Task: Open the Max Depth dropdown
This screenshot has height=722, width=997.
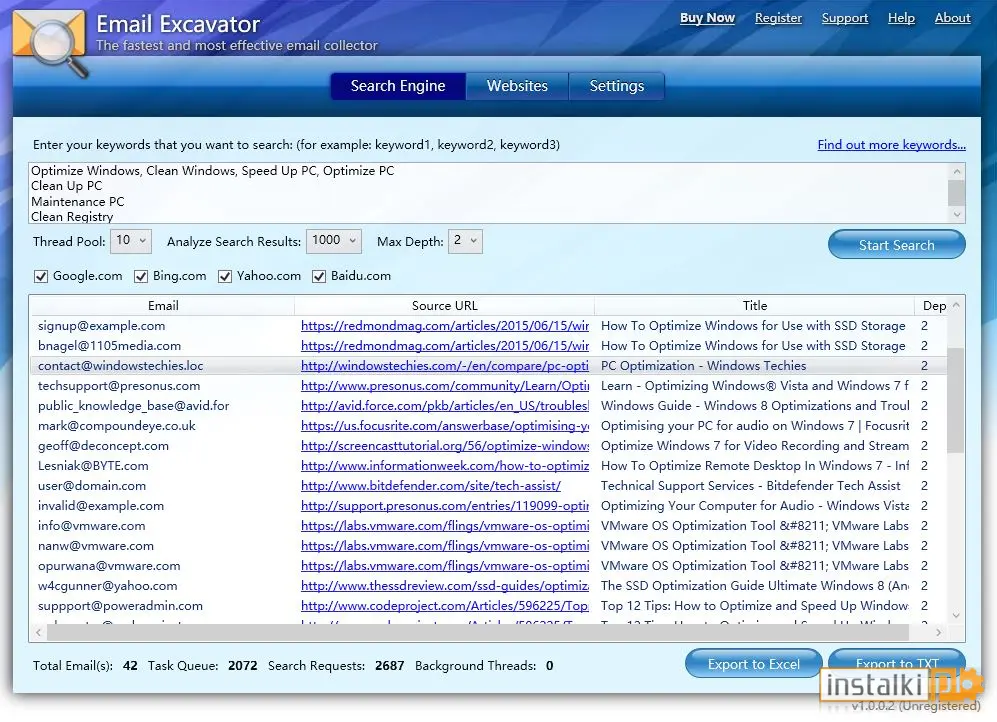Action: 465,241
